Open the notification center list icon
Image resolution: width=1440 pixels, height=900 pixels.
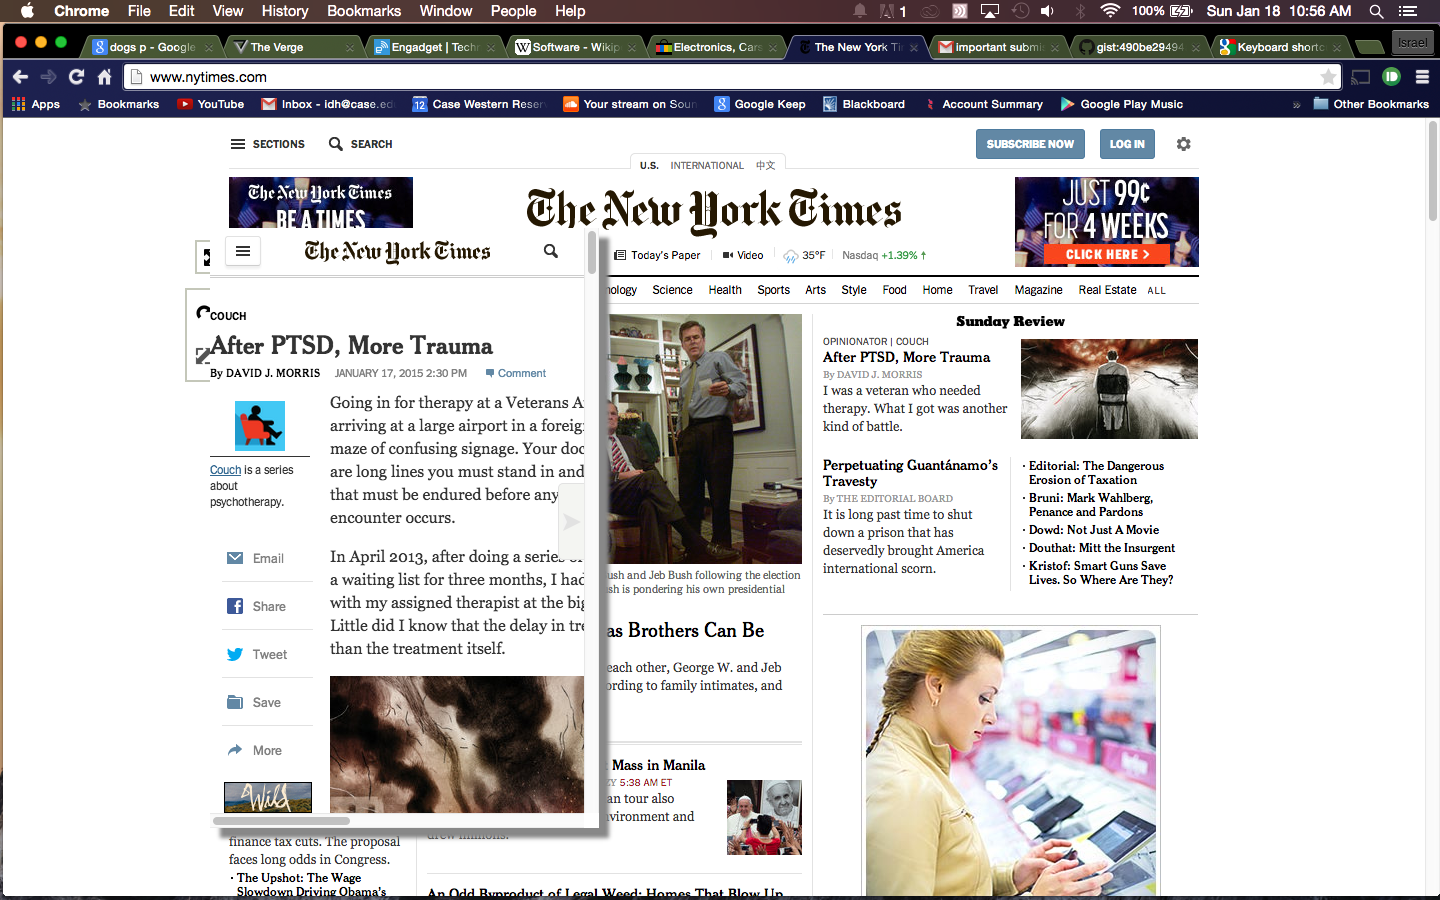(1408, 11)
